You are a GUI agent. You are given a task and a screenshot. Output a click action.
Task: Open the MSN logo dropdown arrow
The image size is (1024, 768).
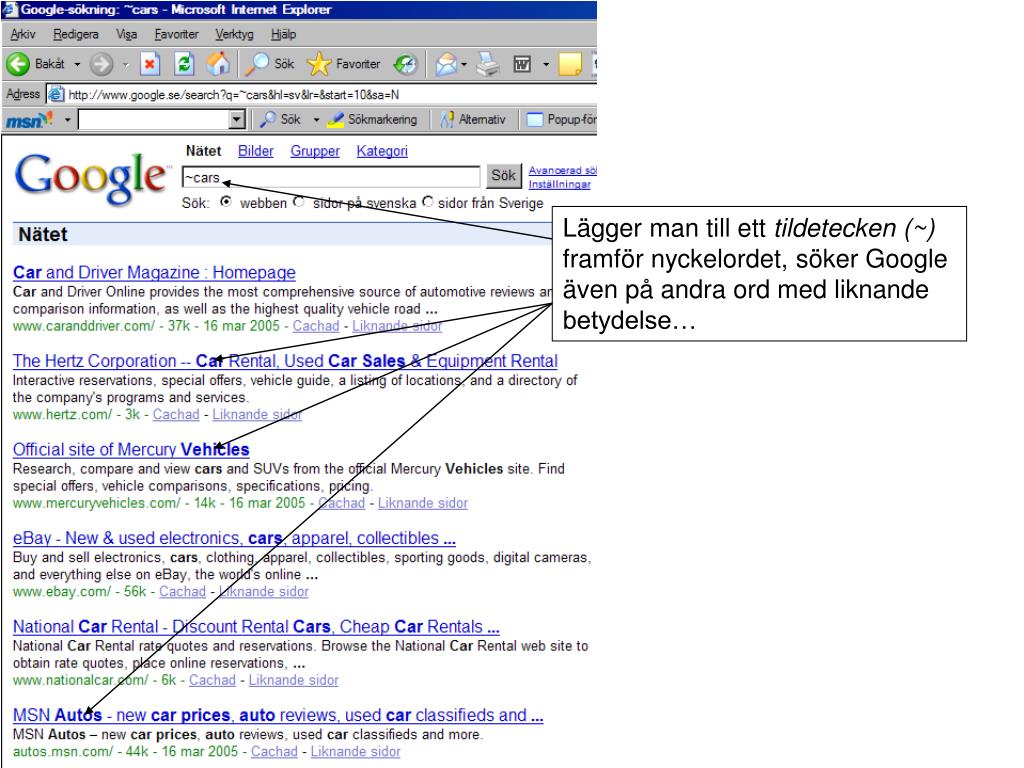[x=67, y=120]
